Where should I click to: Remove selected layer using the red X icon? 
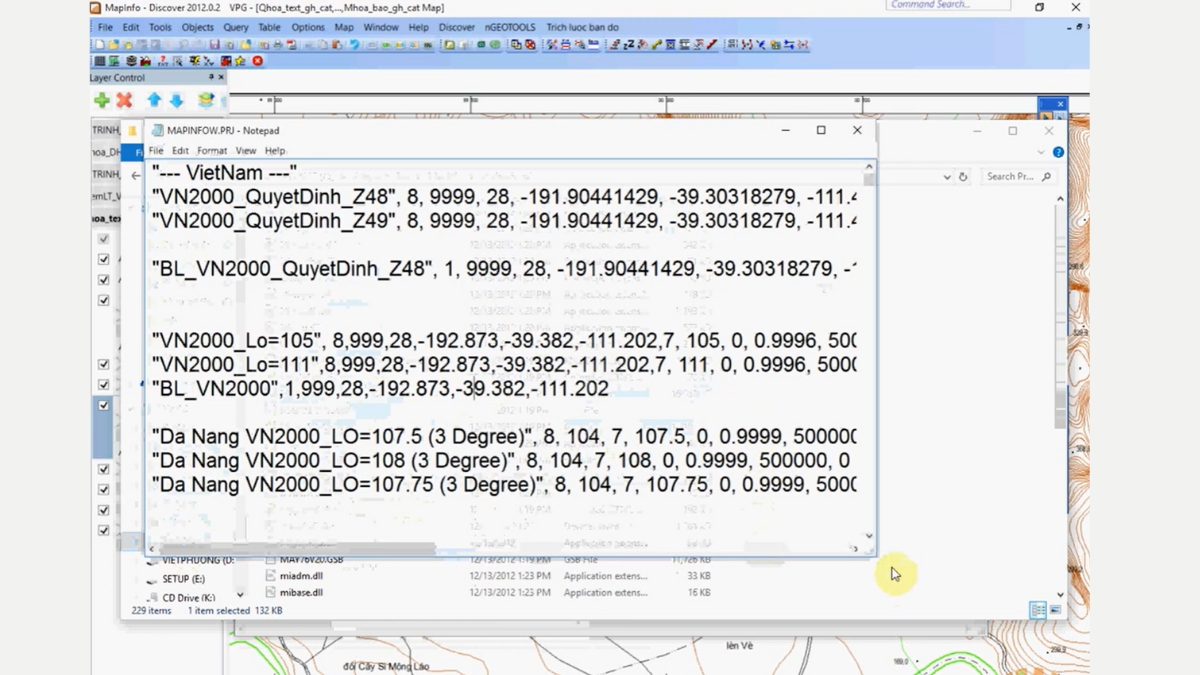125,100
